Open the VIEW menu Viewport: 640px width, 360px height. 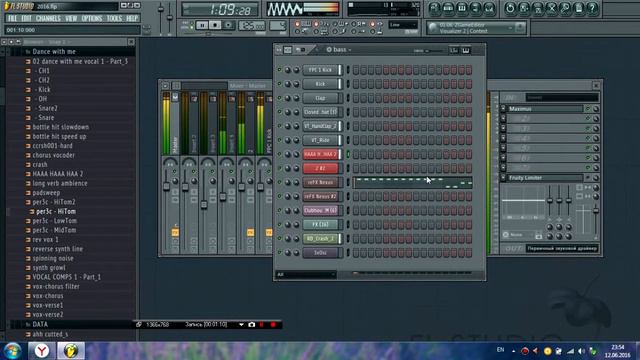coord(71,18)
